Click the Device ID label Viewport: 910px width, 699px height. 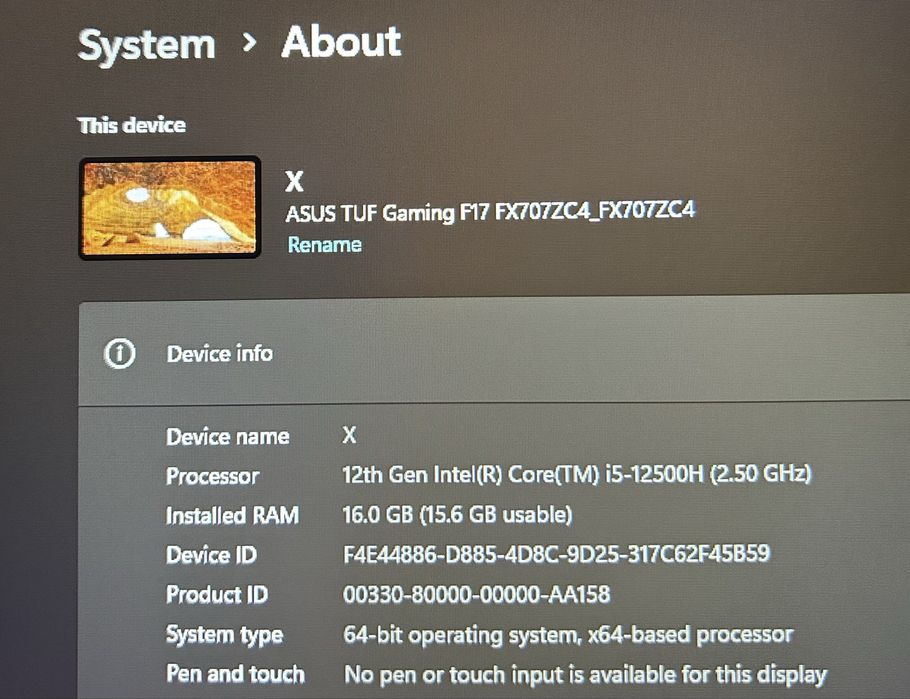[x=211, y=555]
